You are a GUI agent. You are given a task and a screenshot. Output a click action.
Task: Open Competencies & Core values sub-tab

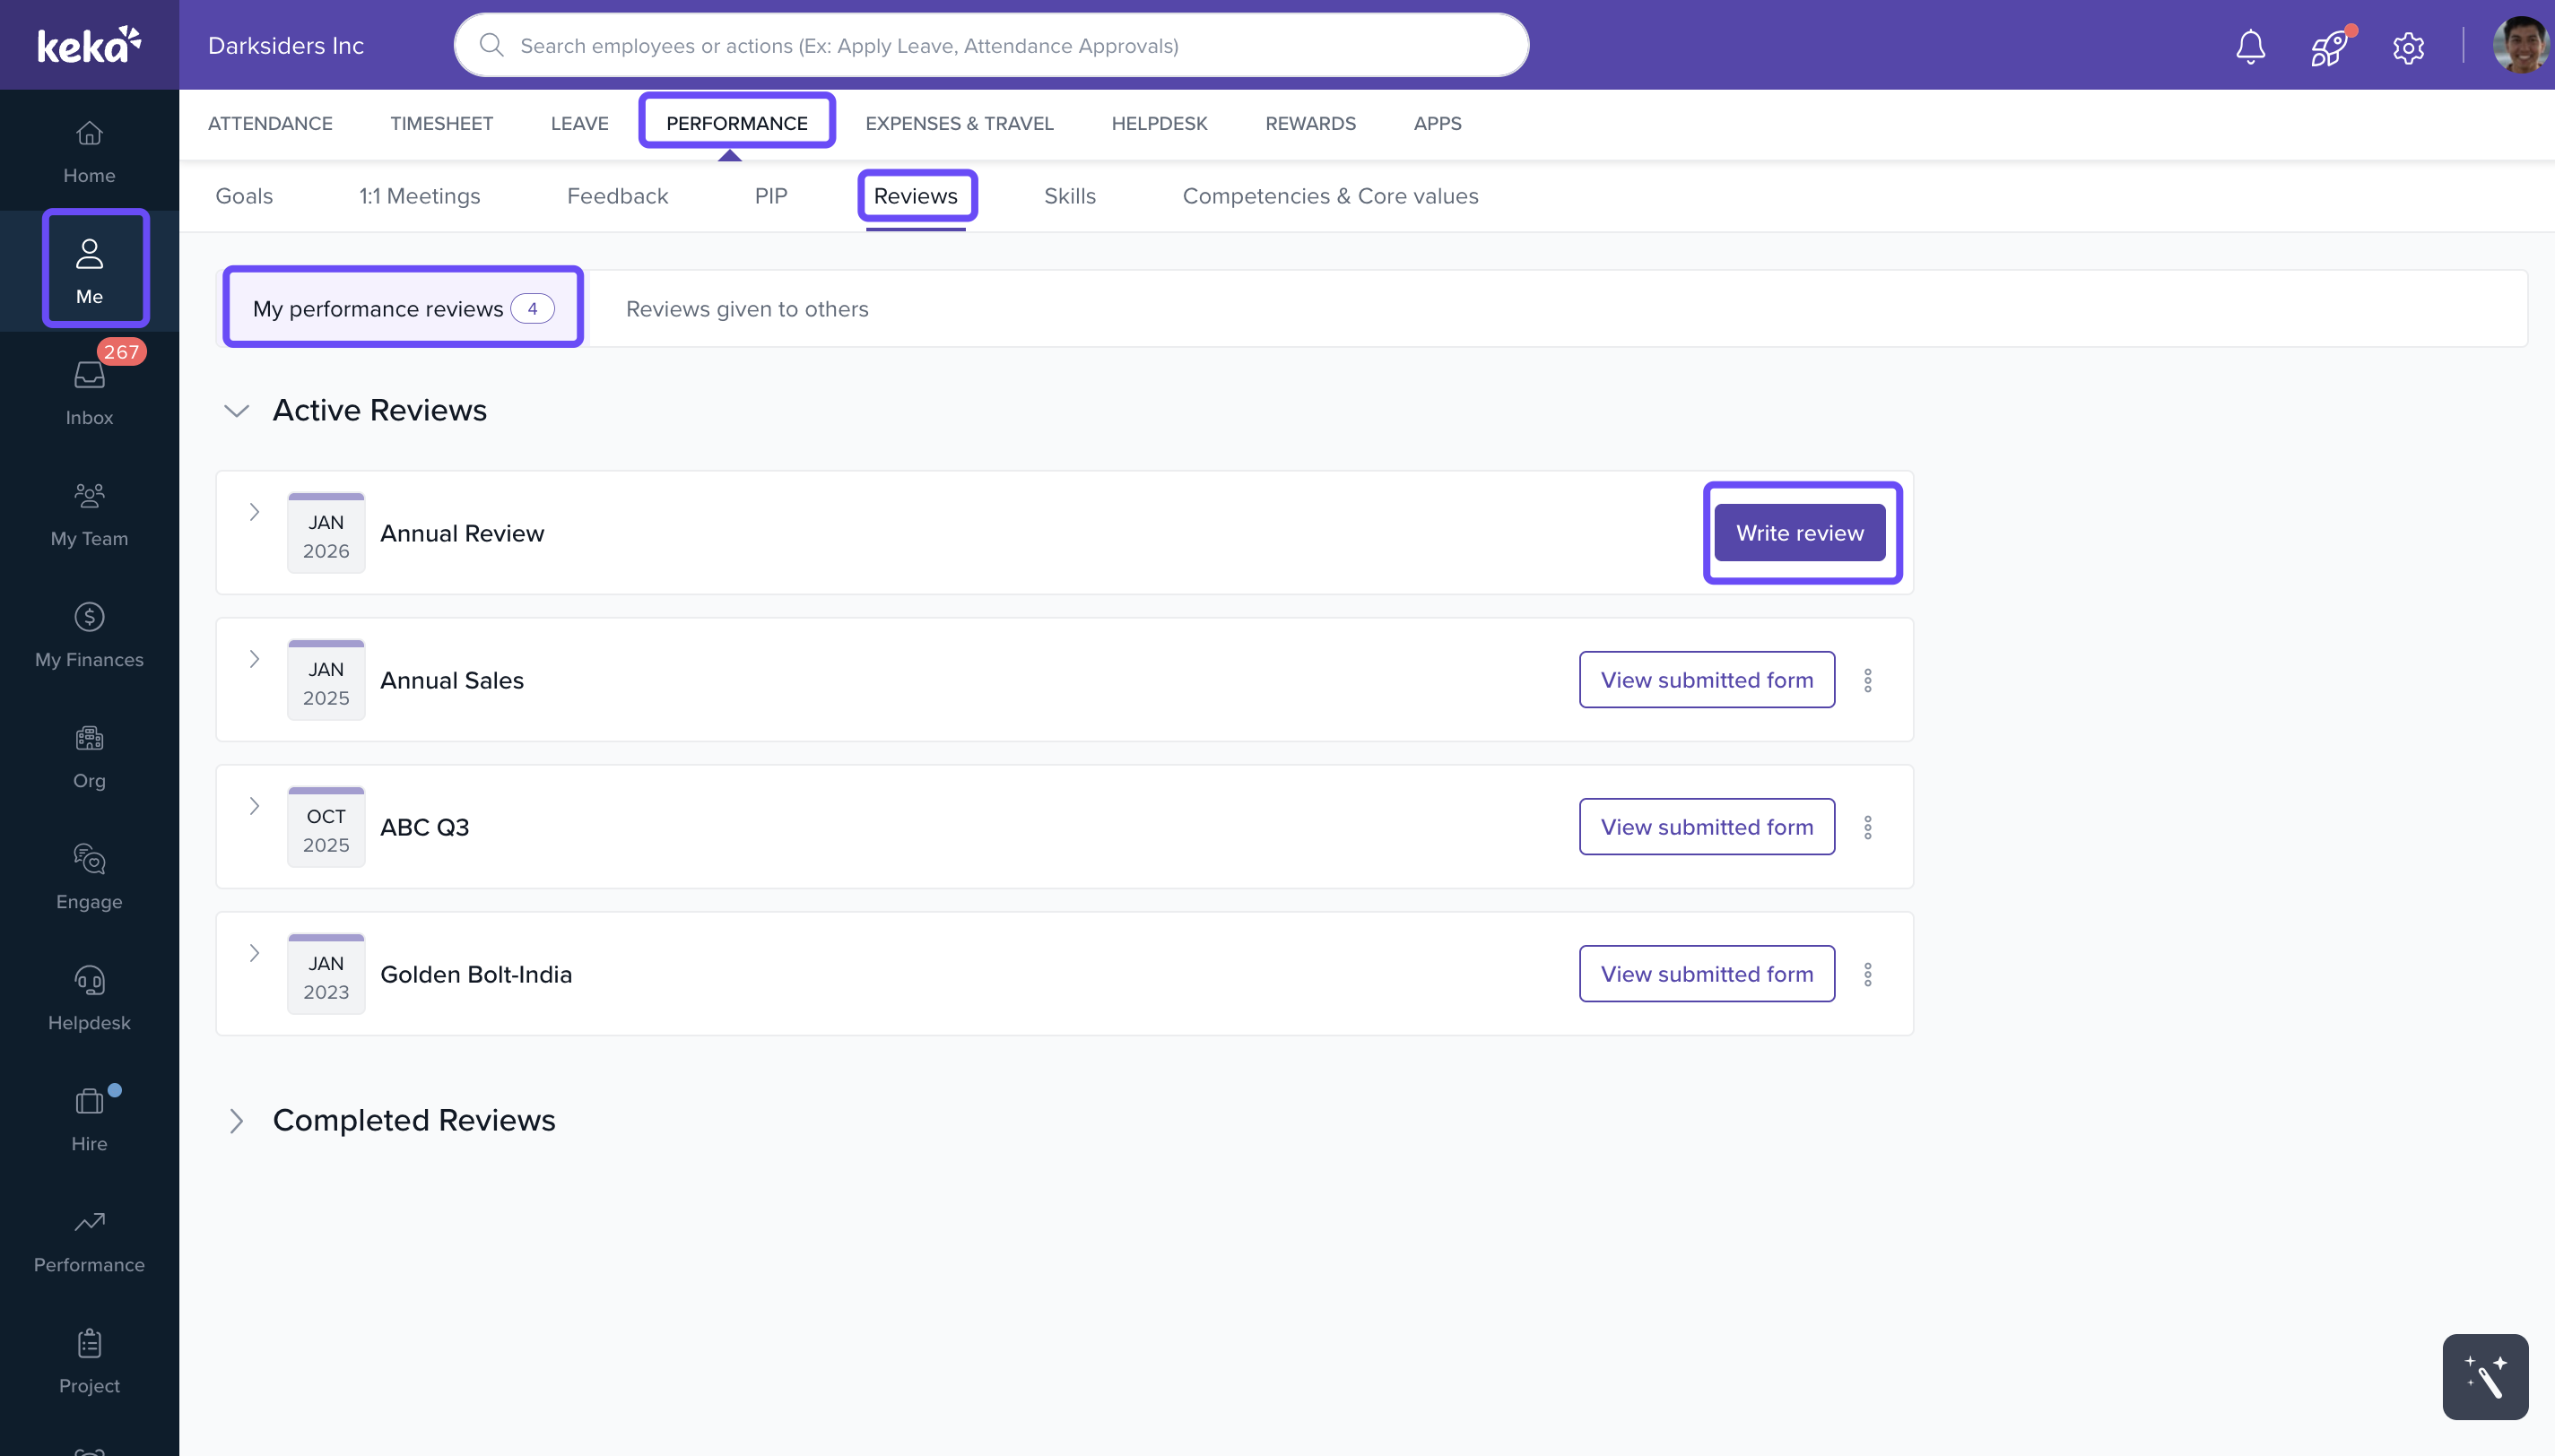click(x=1330, y=196)
